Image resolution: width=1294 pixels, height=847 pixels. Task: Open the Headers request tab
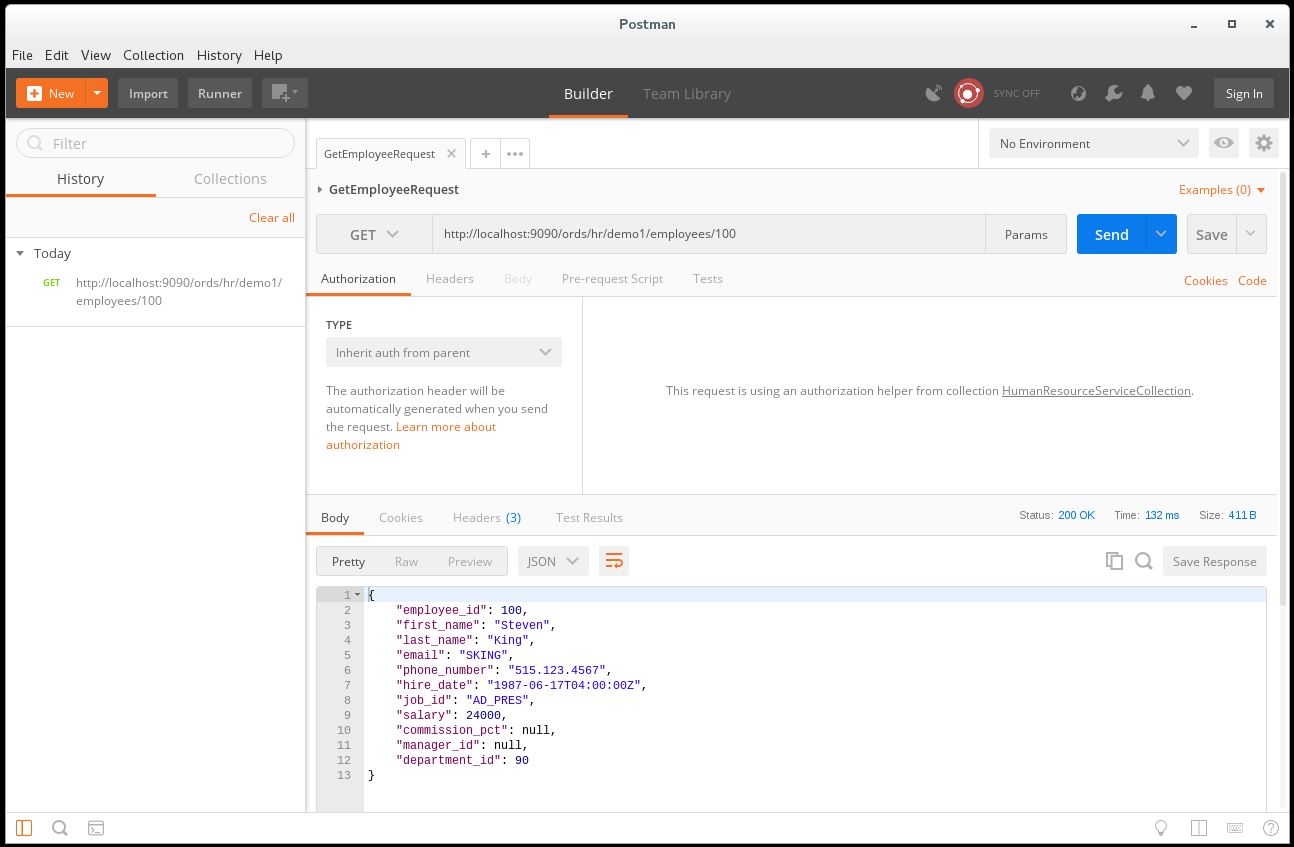pos(449,279)
